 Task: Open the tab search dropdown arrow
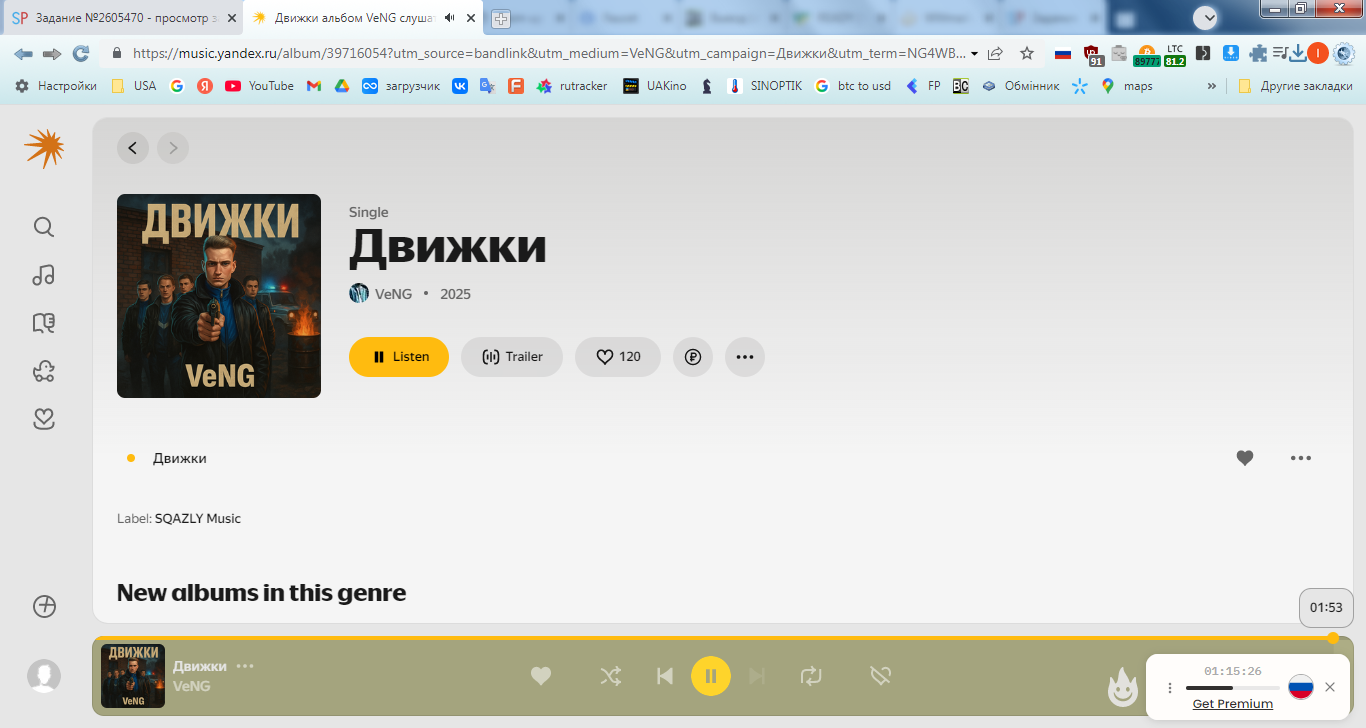pos(1206,17)
